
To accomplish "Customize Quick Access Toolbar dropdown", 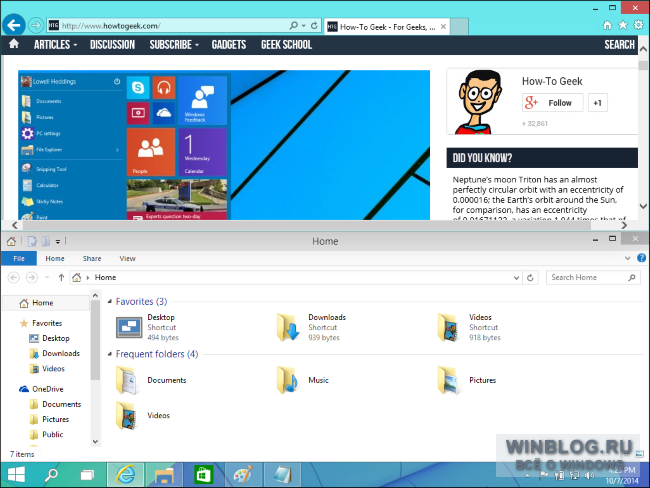I will click(x=58, y=241).
